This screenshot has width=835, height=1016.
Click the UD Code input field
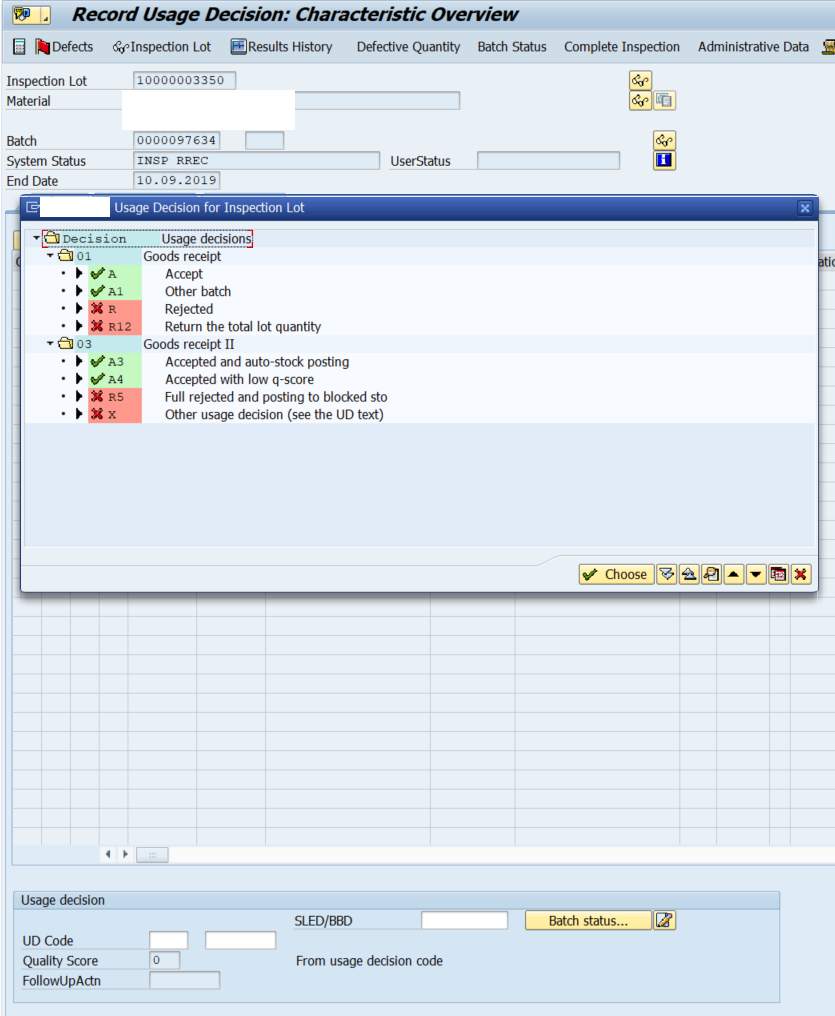tap(168, 940)
